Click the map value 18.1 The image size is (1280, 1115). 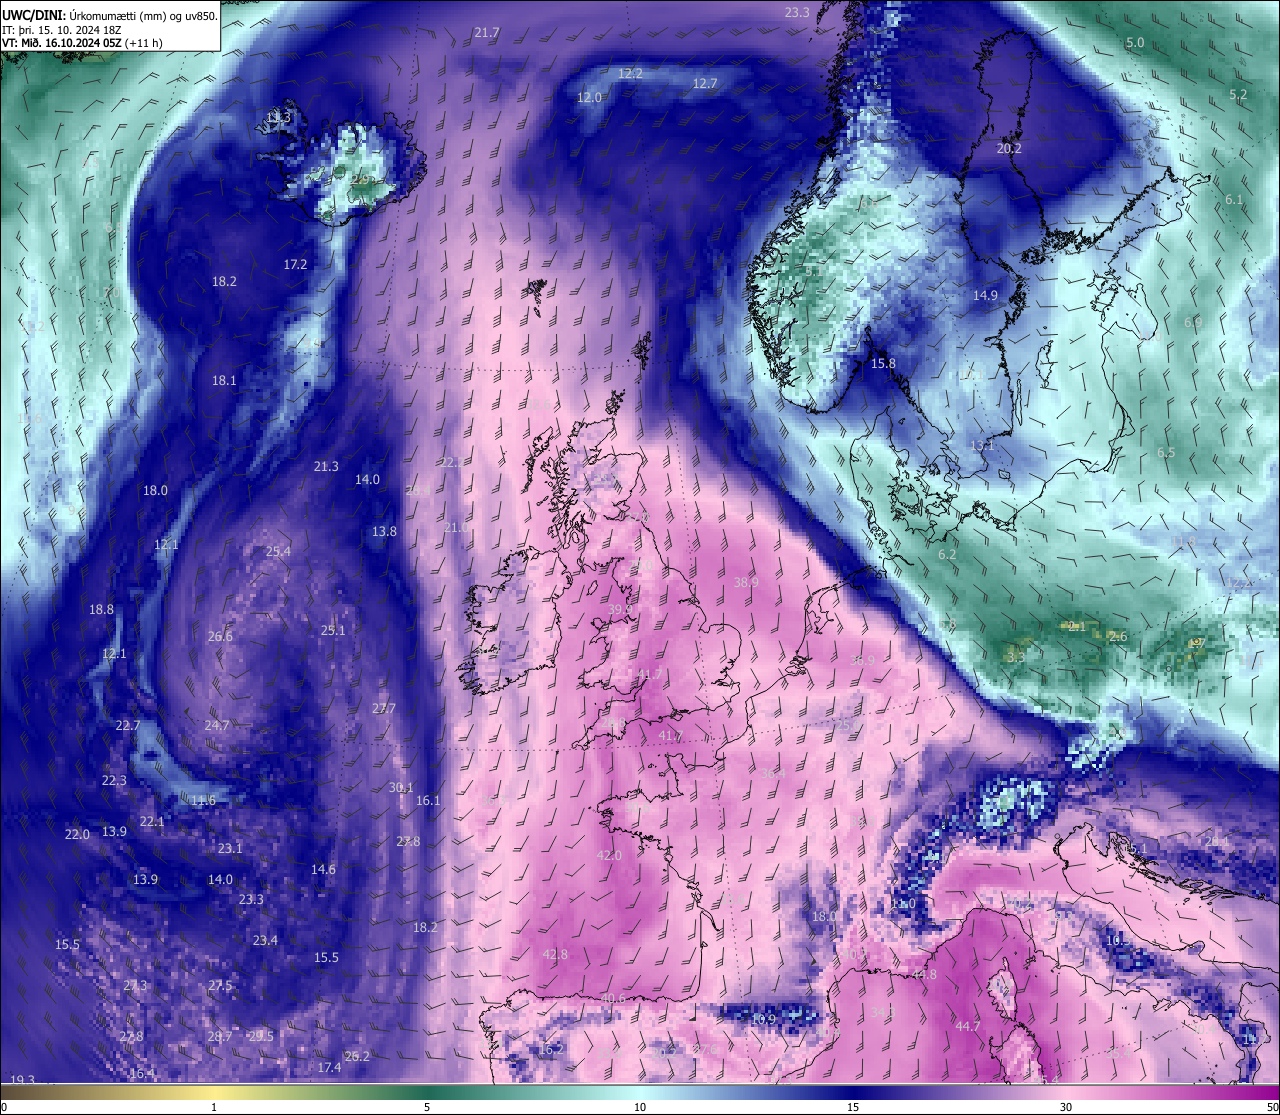click(x=224, y=381)
